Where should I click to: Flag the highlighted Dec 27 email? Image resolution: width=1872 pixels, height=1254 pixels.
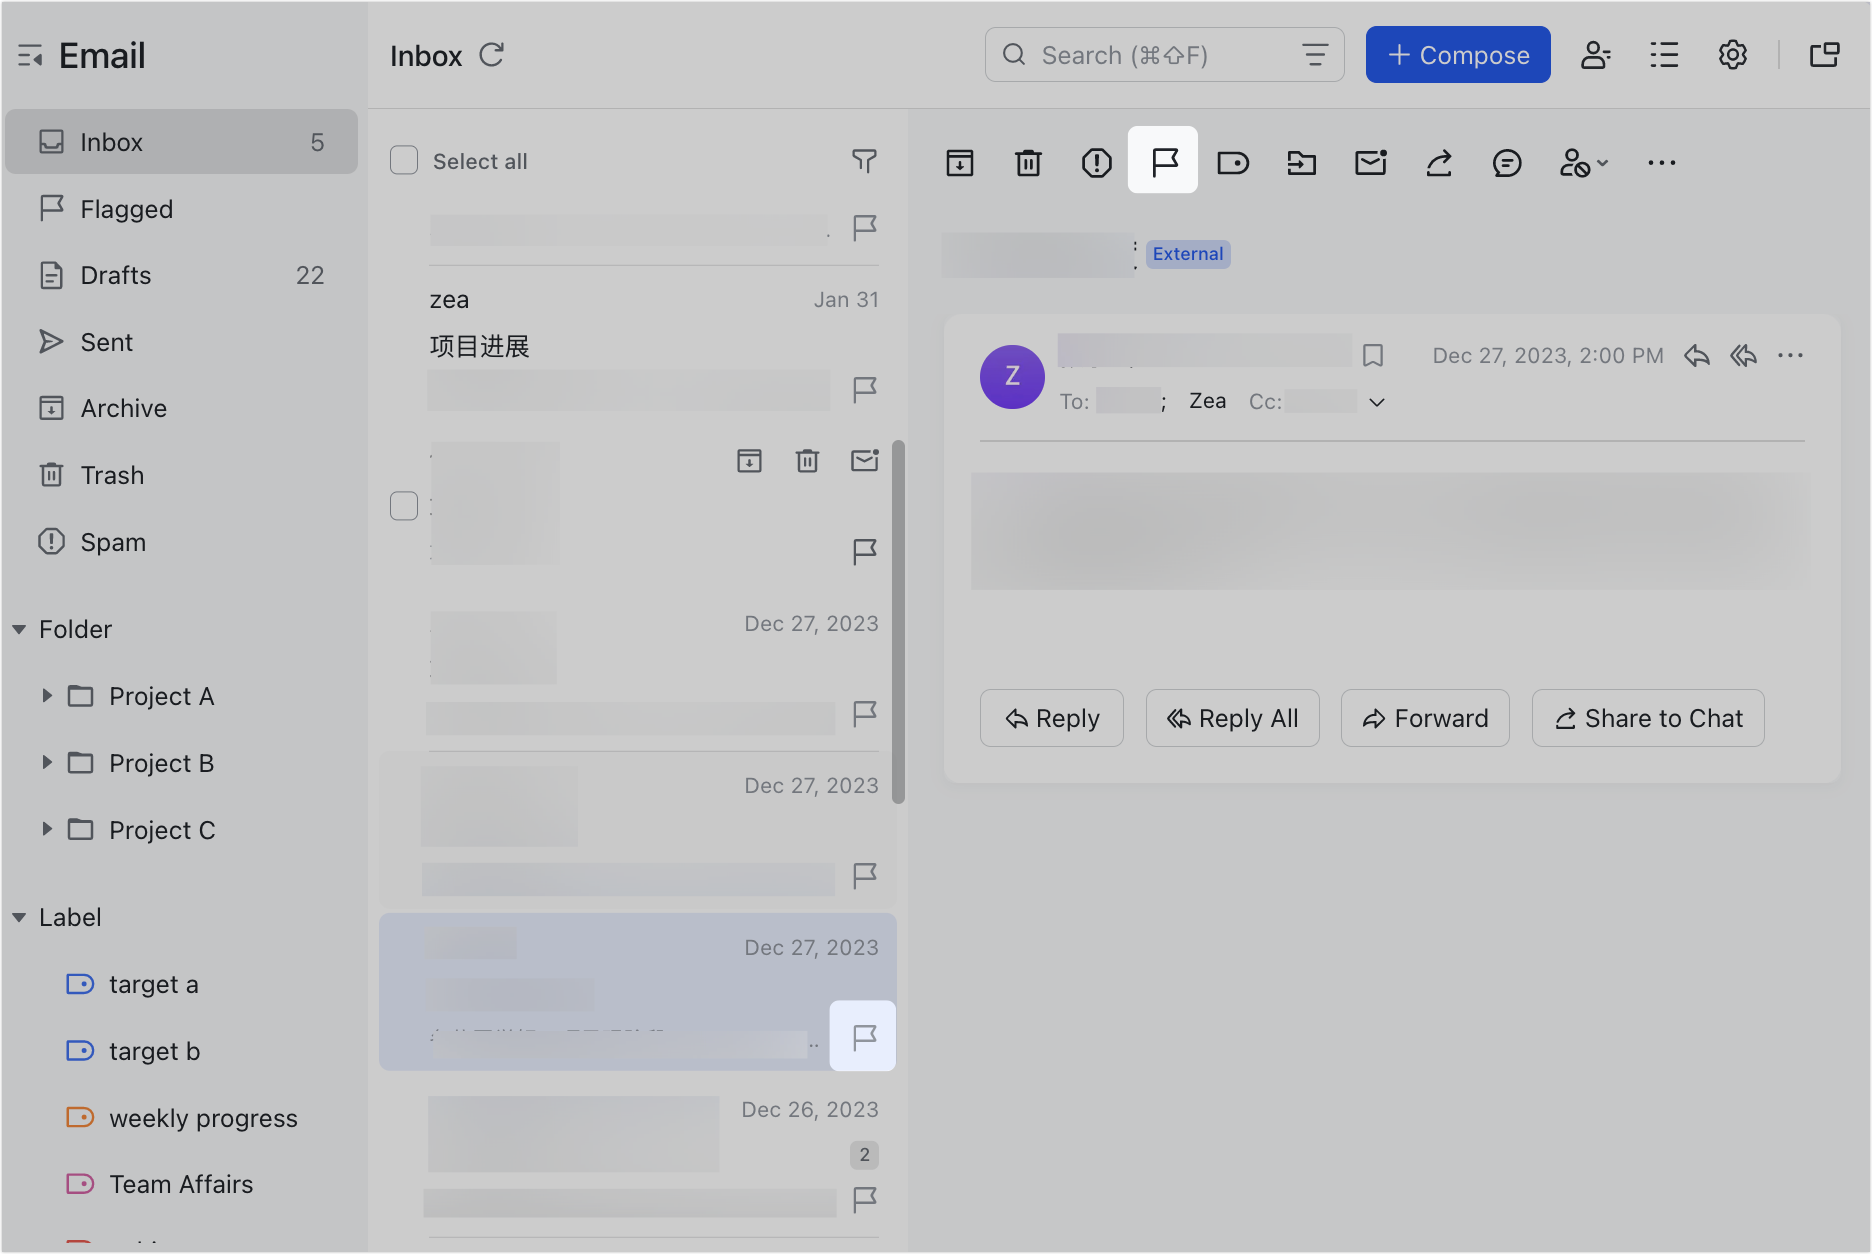coord(862,1035)
